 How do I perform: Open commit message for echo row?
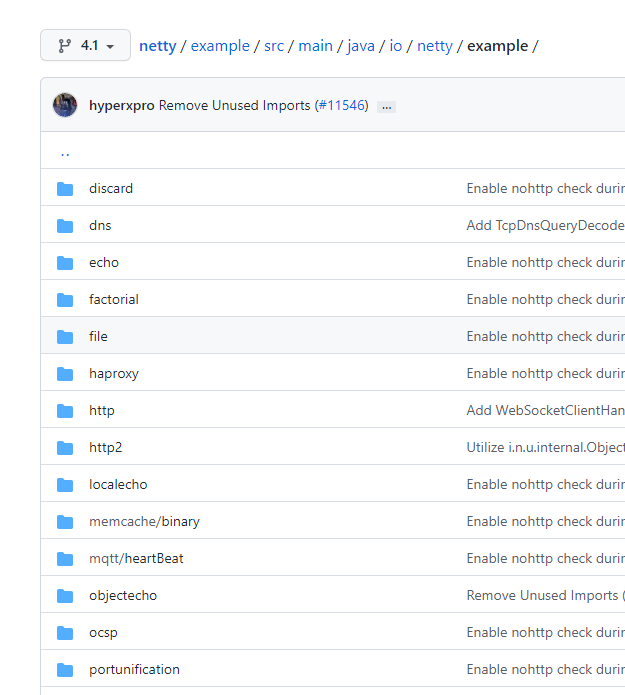[546, 262]
